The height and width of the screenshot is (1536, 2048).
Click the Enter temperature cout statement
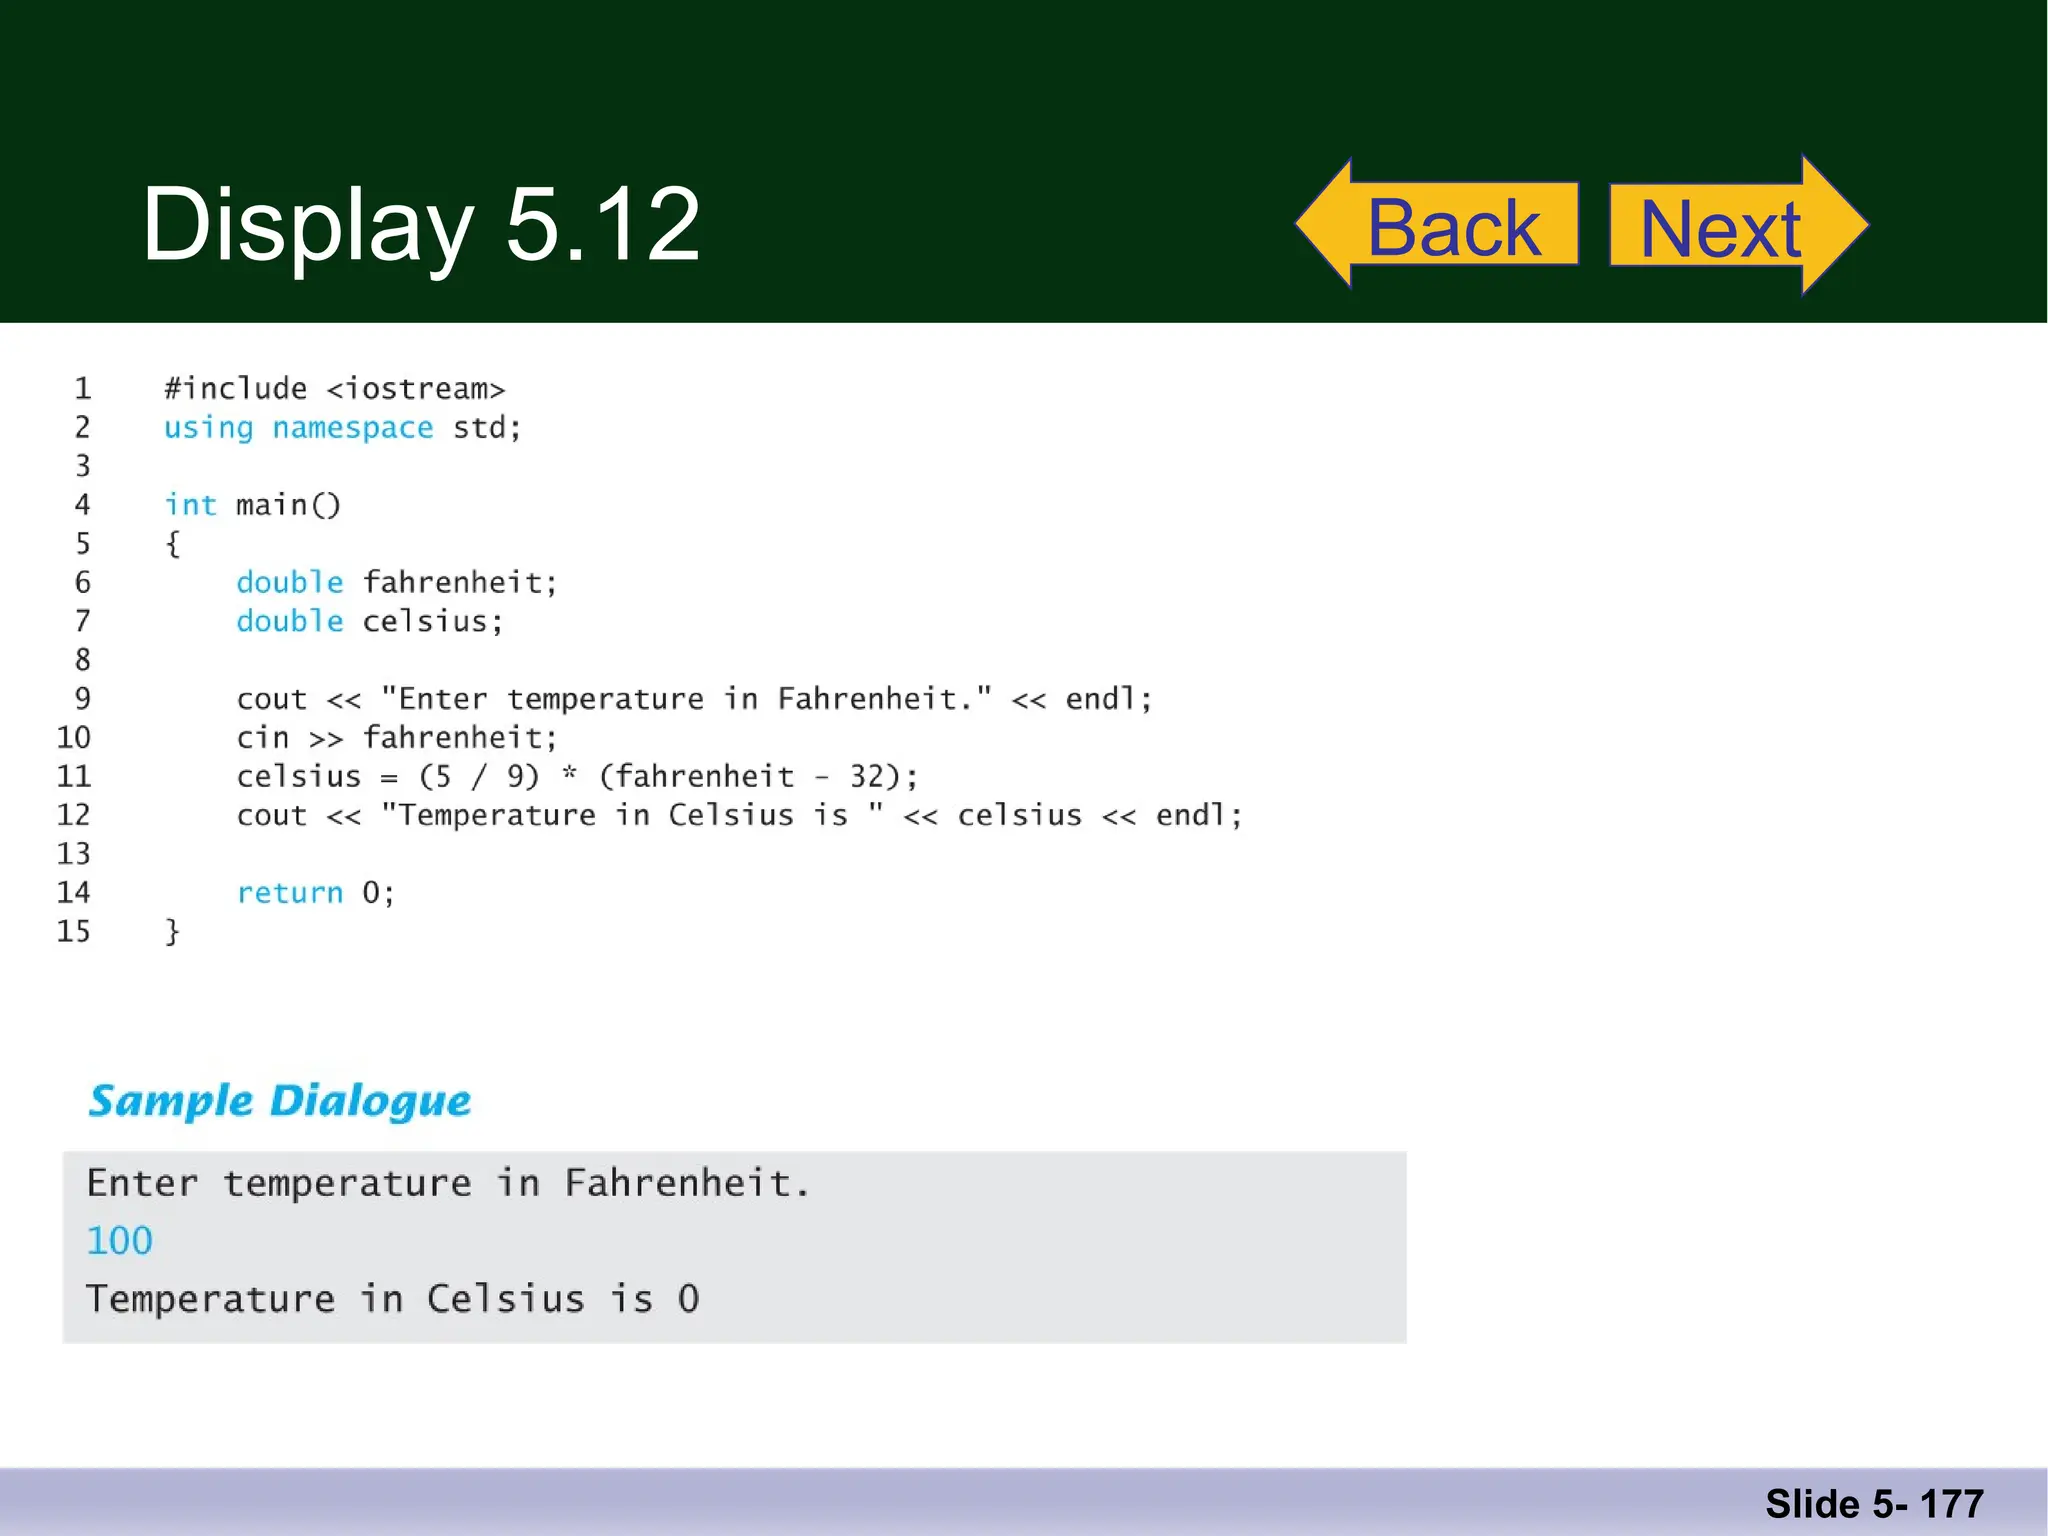pos(694,699)
